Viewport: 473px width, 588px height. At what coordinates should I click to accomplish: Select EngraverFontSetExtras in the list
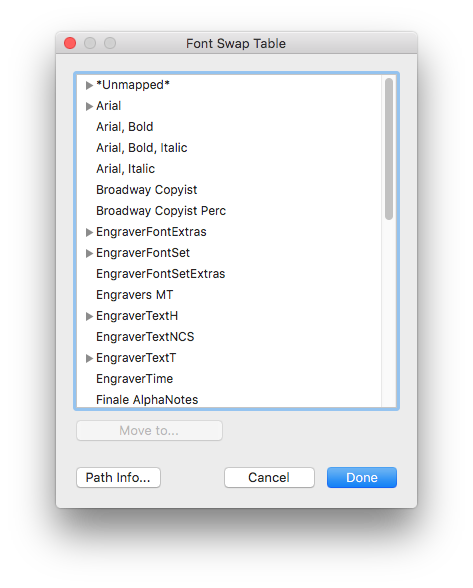coord(229,274)
